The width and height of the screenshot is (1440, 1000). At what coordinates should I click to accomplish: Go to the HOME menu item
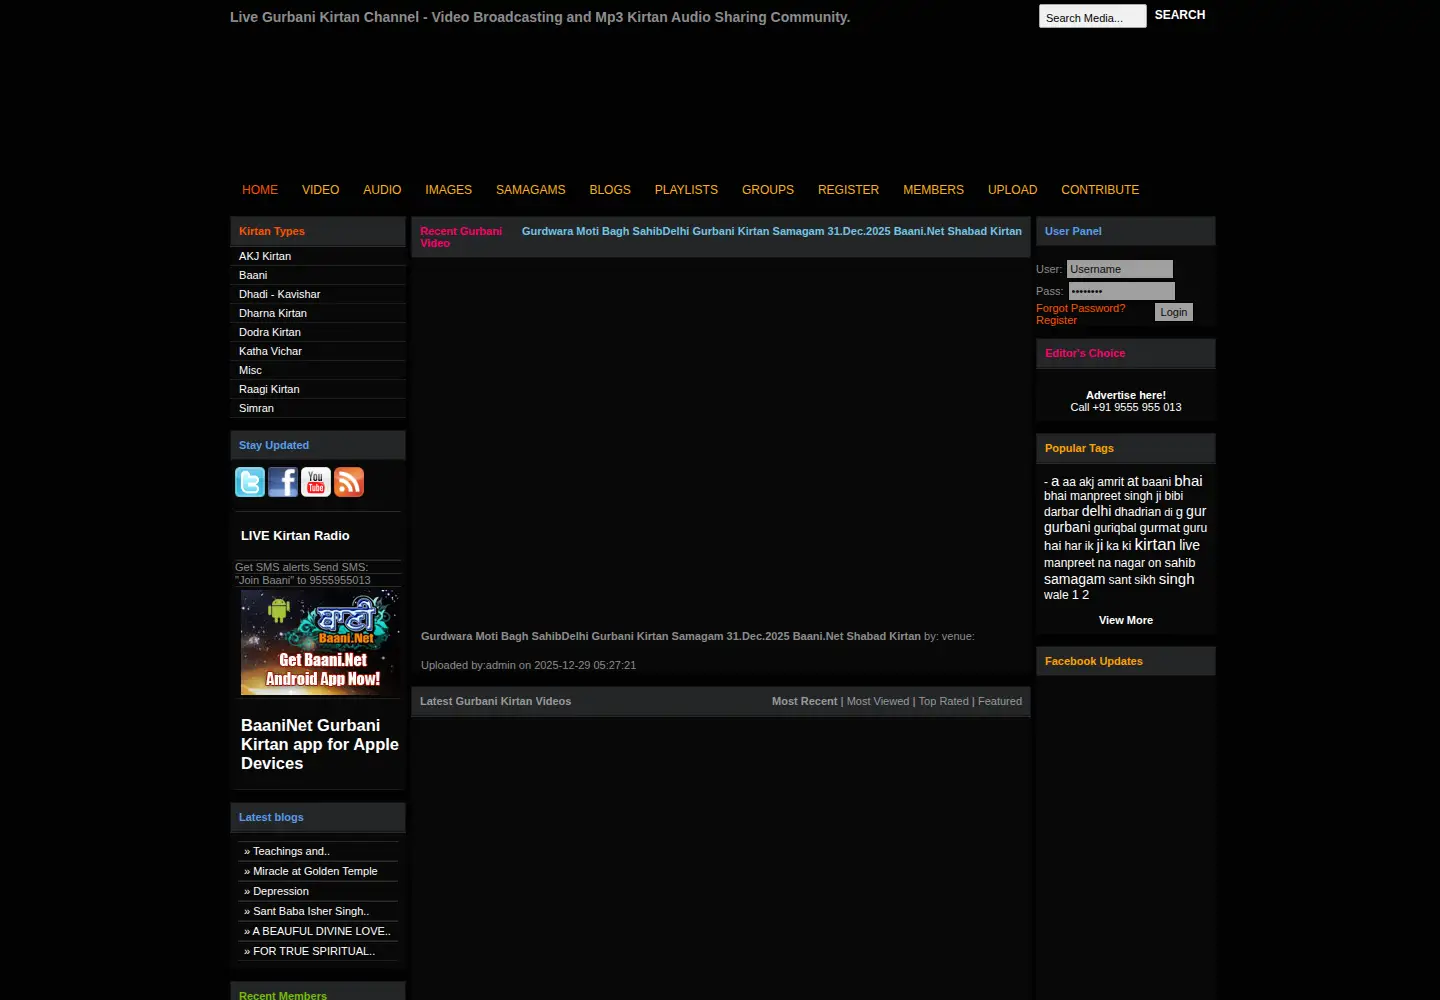[260, 190]
